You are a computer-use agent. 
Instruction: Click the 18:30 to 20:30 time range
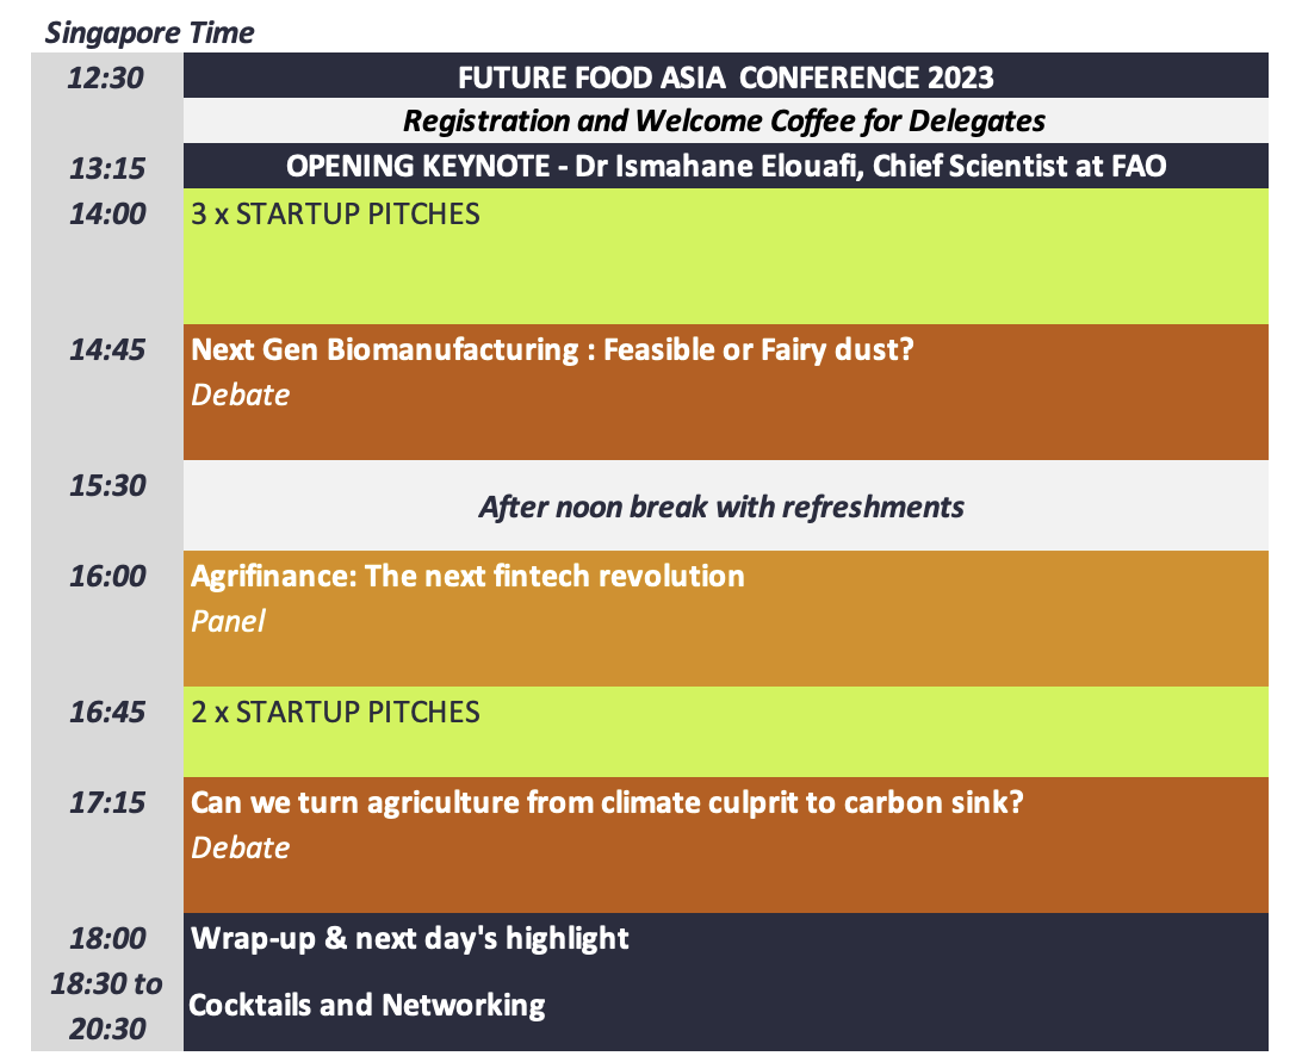(x=107, y=1006)
